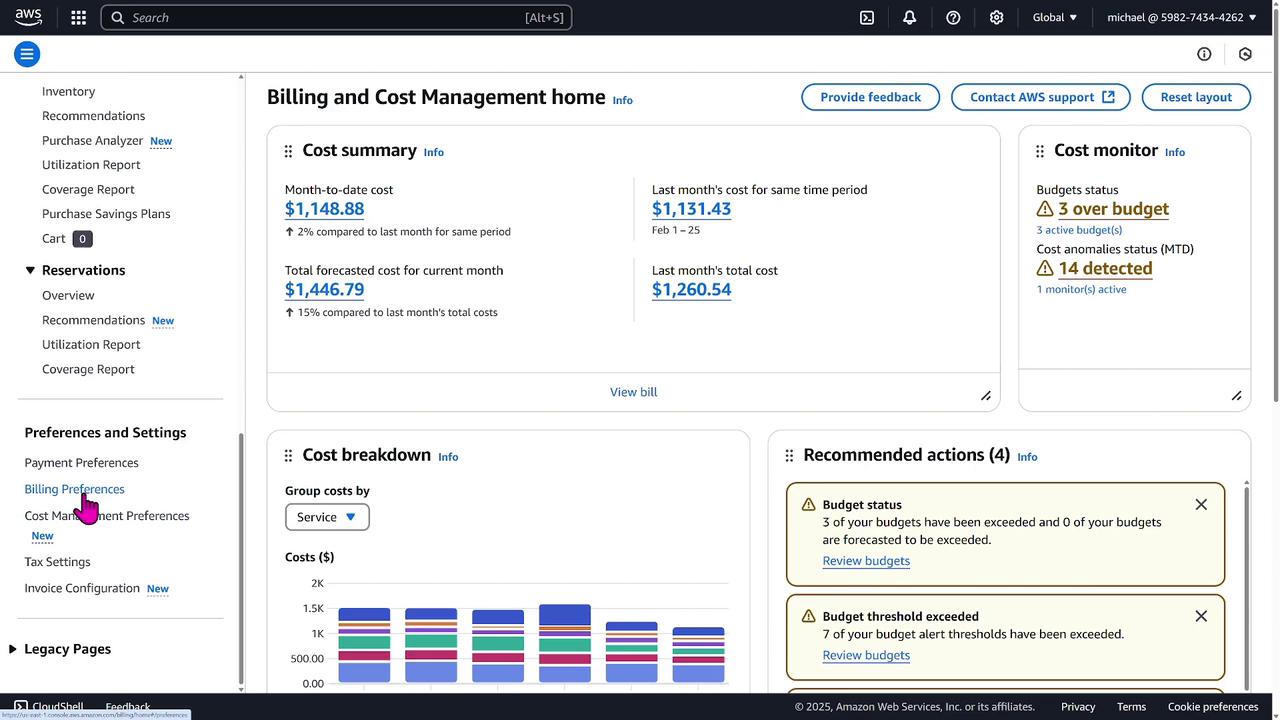Image resolution: width=1280 pixels, height=720 pixels.
Task: Go to Tax Settings in the sidebar
Action: [57, 562]
